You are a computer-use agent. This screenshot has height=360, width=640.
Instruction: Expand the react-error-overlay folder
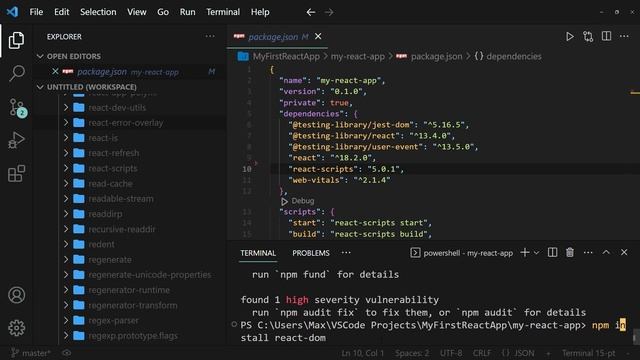(x=66, y=123)
